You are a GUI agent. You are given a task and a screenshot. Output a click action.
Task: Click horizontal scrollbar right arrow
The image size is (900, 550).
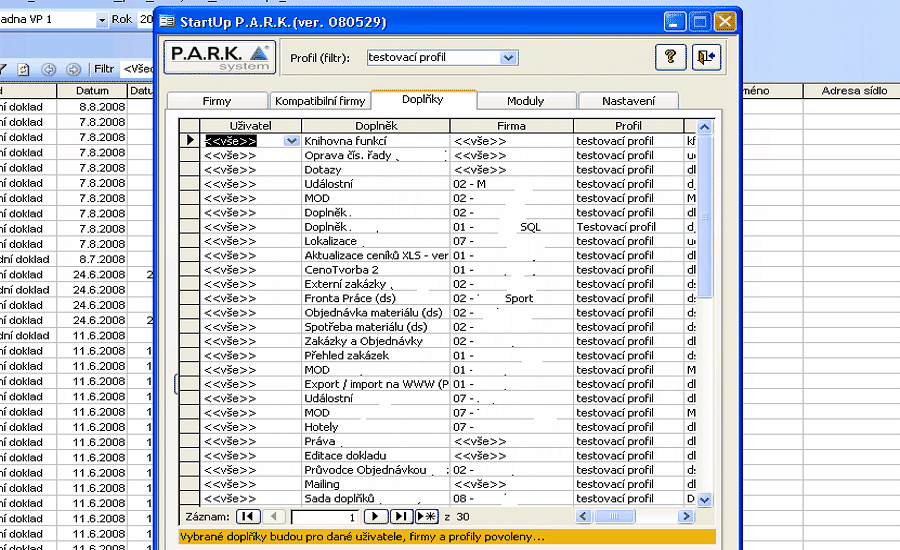pyautogui.click(x=685, y=516)
